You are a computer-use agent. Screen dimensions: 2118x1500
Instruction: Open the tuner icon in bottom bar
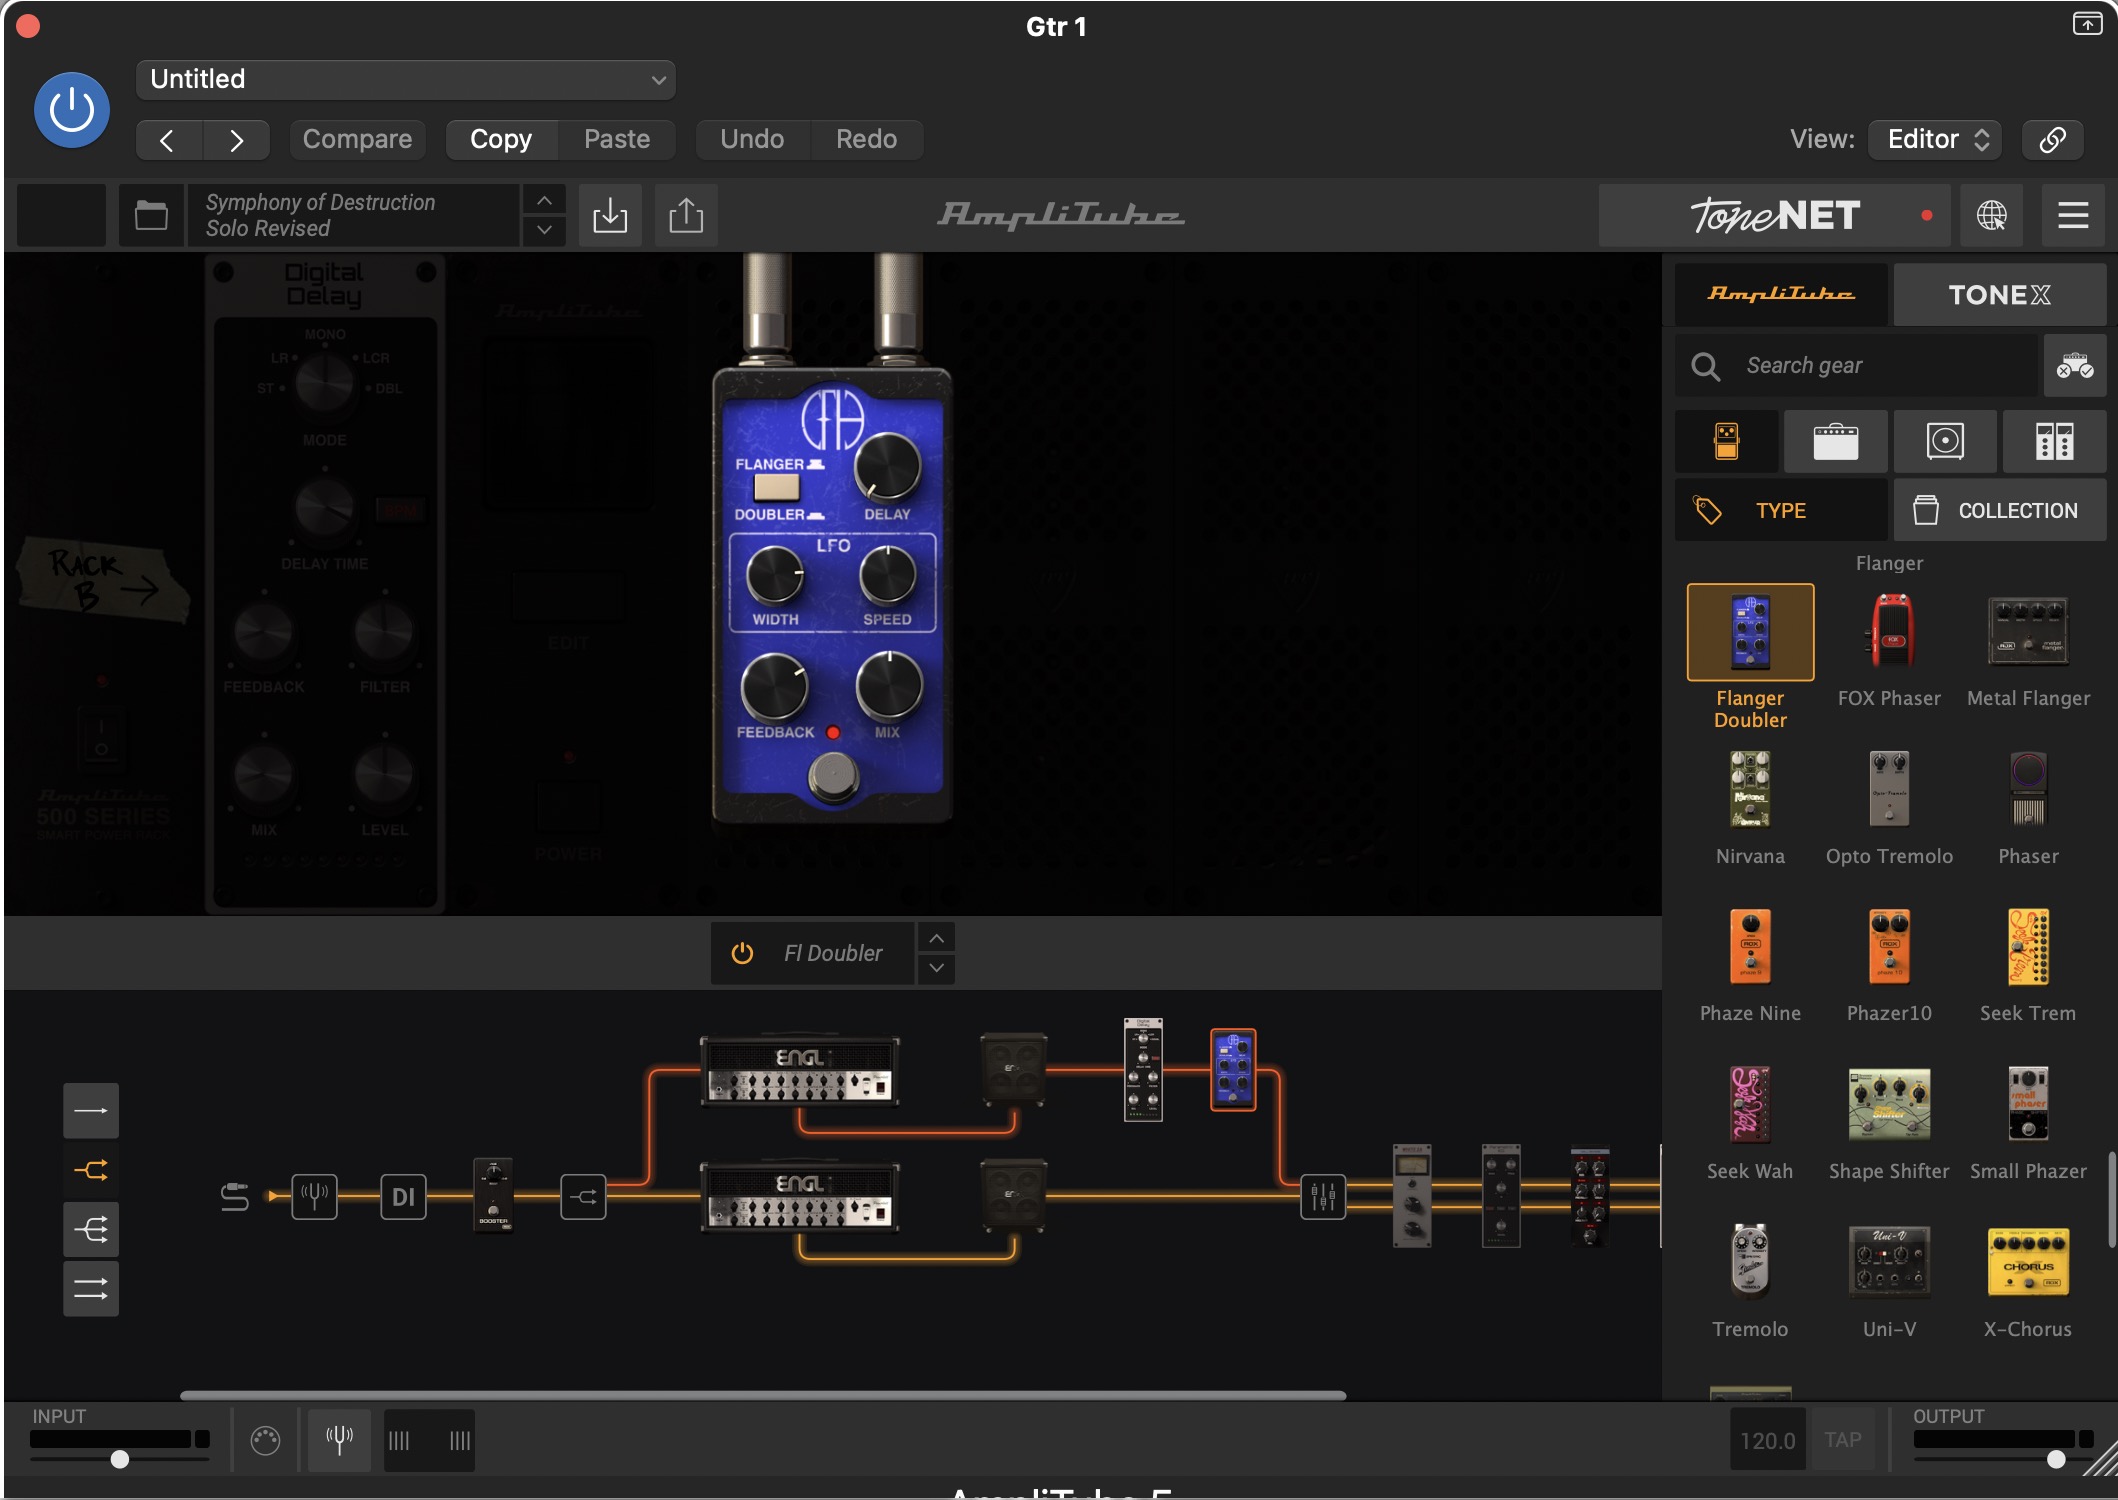point(339,1440)
